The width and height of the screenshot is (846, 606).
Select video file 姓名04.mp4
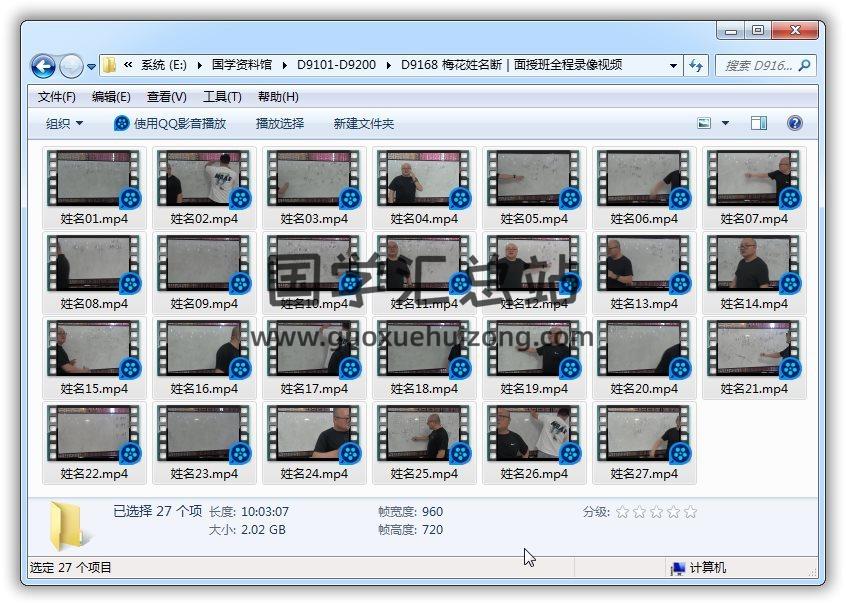pos(424,188)
